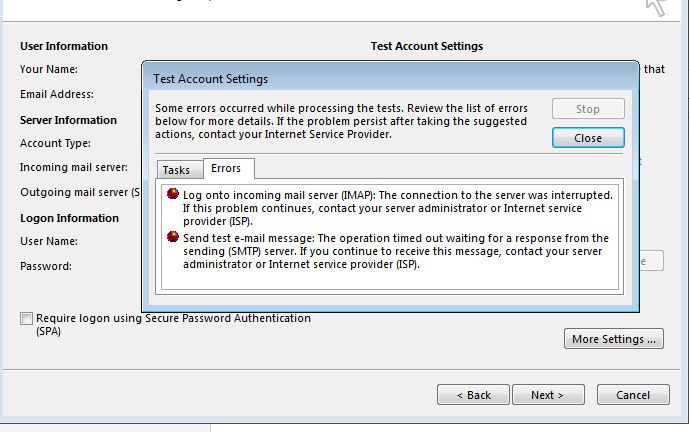Image resolution: width=690 pixels, height=432 pixels.
Task: Click the red error icon beside IMAP logon error
Action: [173, 195]
